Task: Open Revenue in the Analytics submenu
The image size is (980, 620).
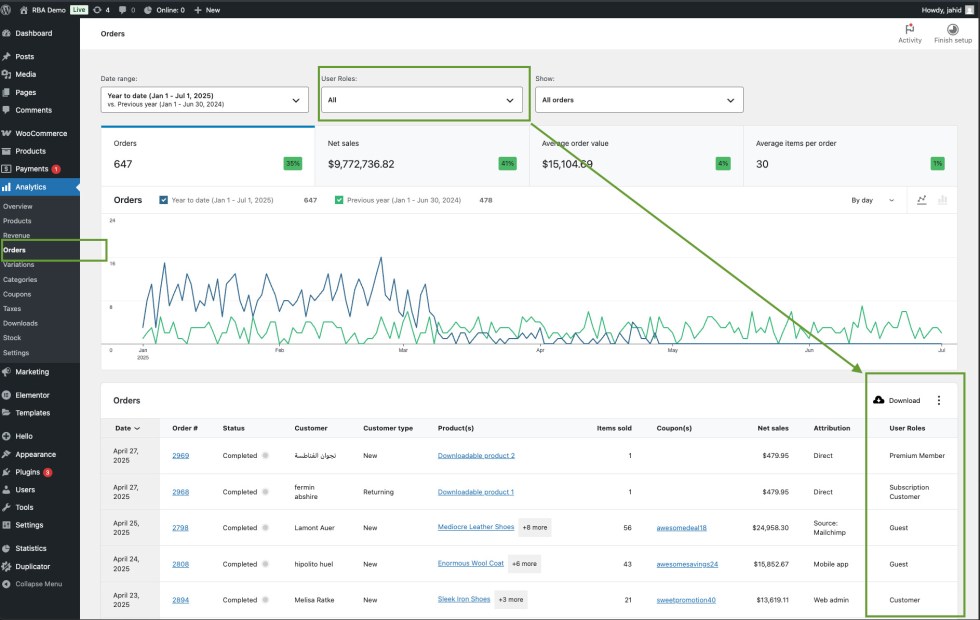Action: coord(17,235)
